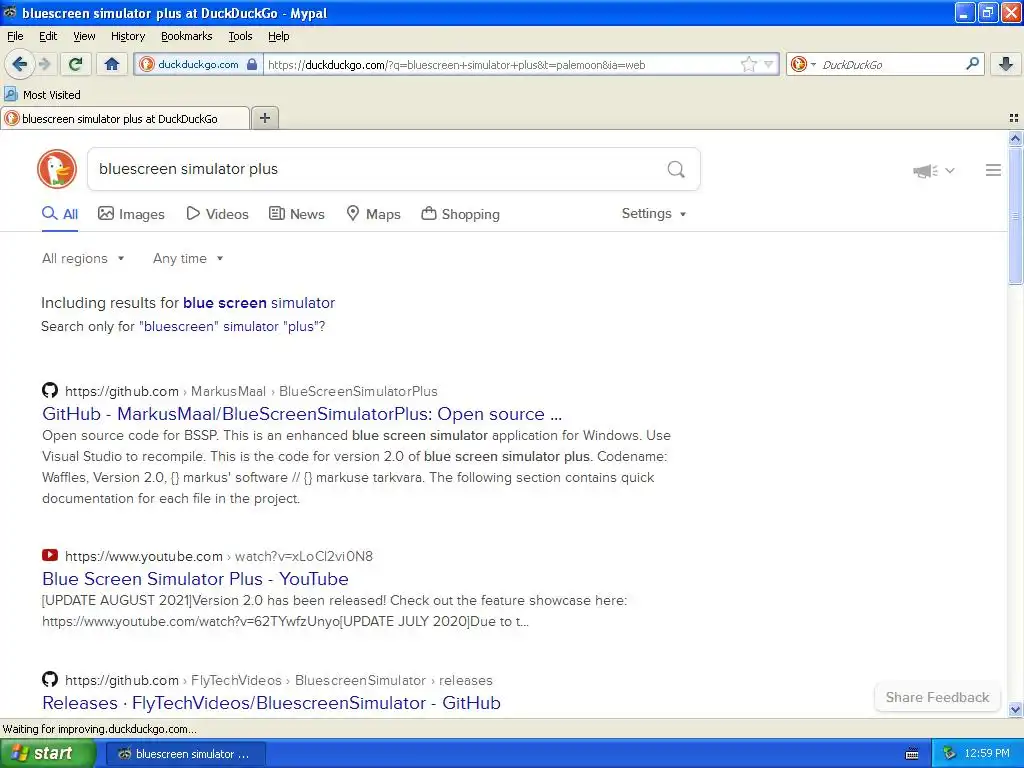The image size is (1024, 768).
Task: Click the github.com MarkusMaal breadcrumb URL
Action: pyautogui.click(x=251, y=391)
